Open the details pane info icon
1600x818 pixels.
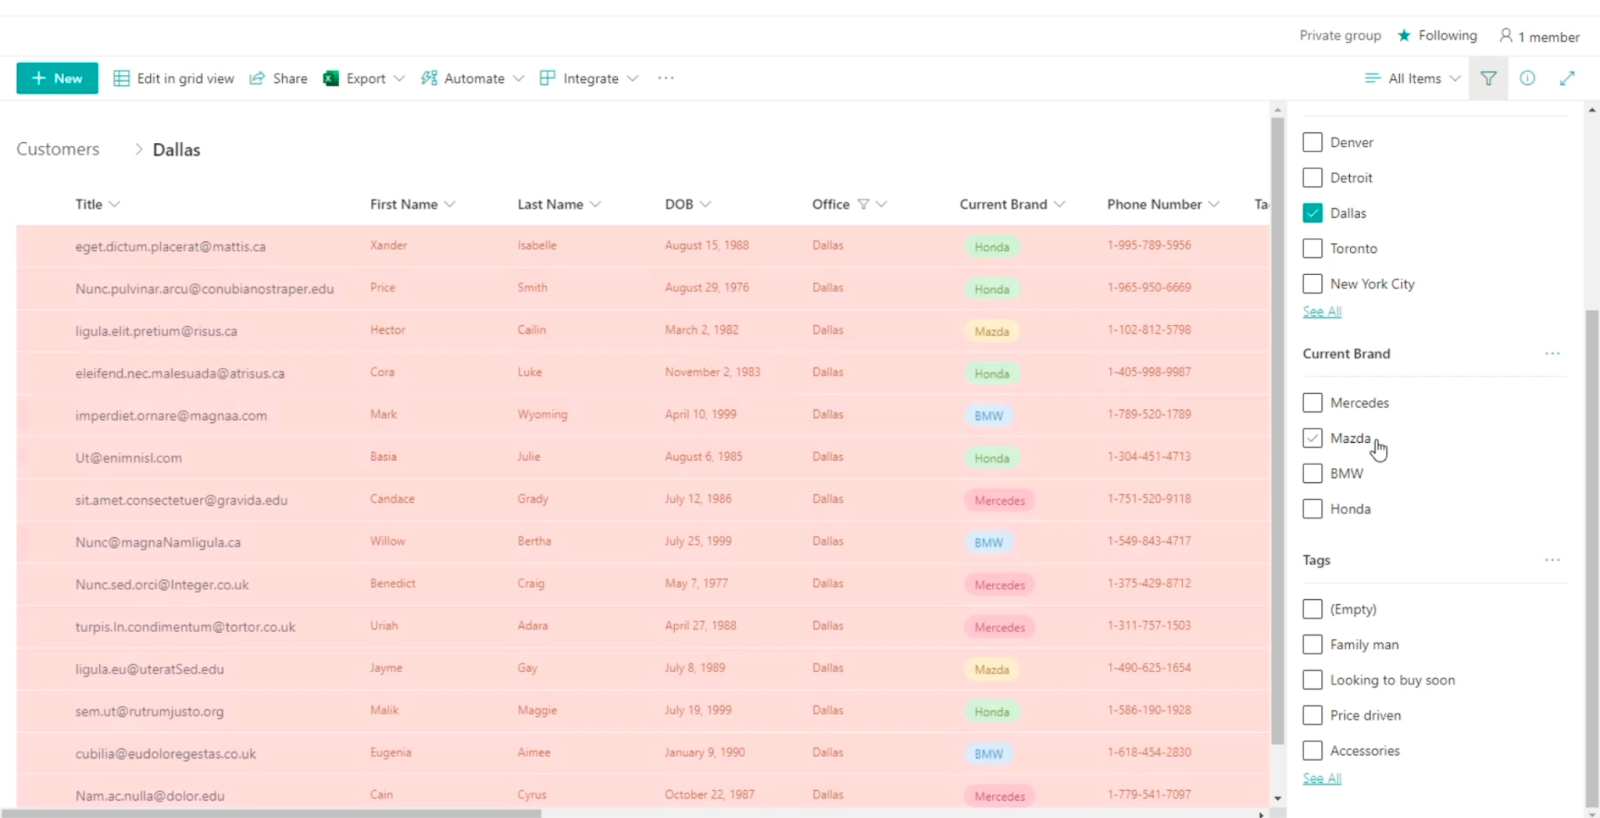click(x=1527, y=78)
